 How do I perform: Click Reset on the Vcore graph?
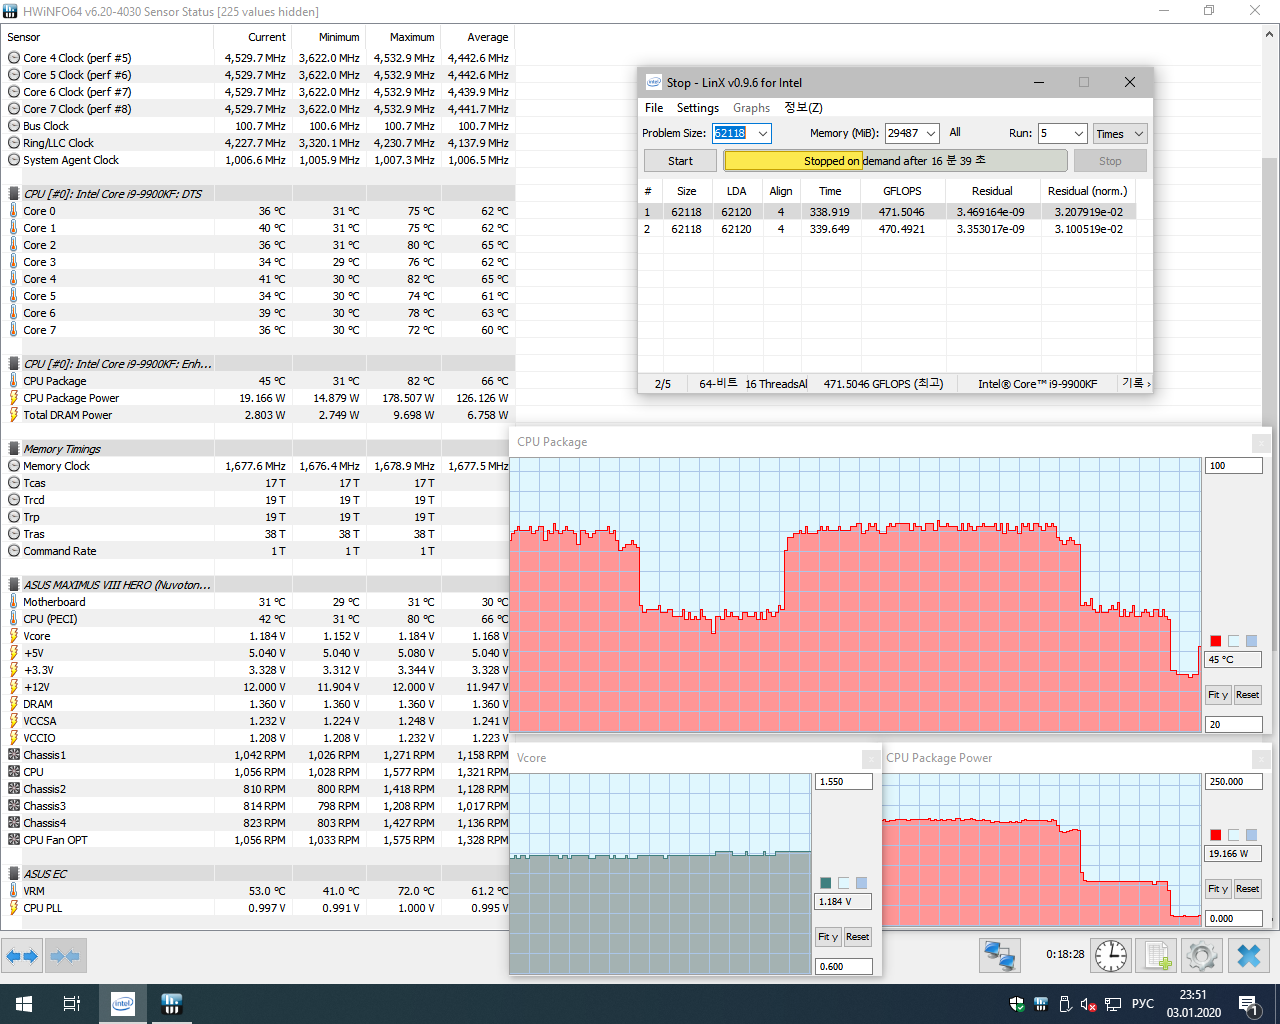(x=857, y=937)
